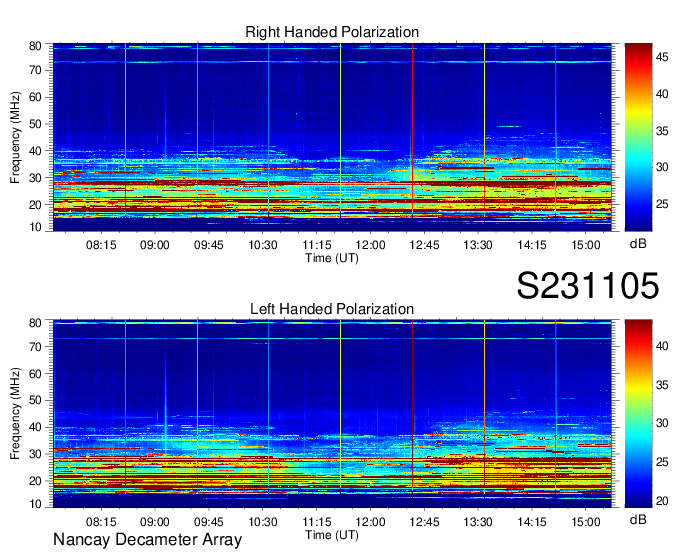
Task: Click the dB unit label under upper color bar
Action: pos(638,244)
